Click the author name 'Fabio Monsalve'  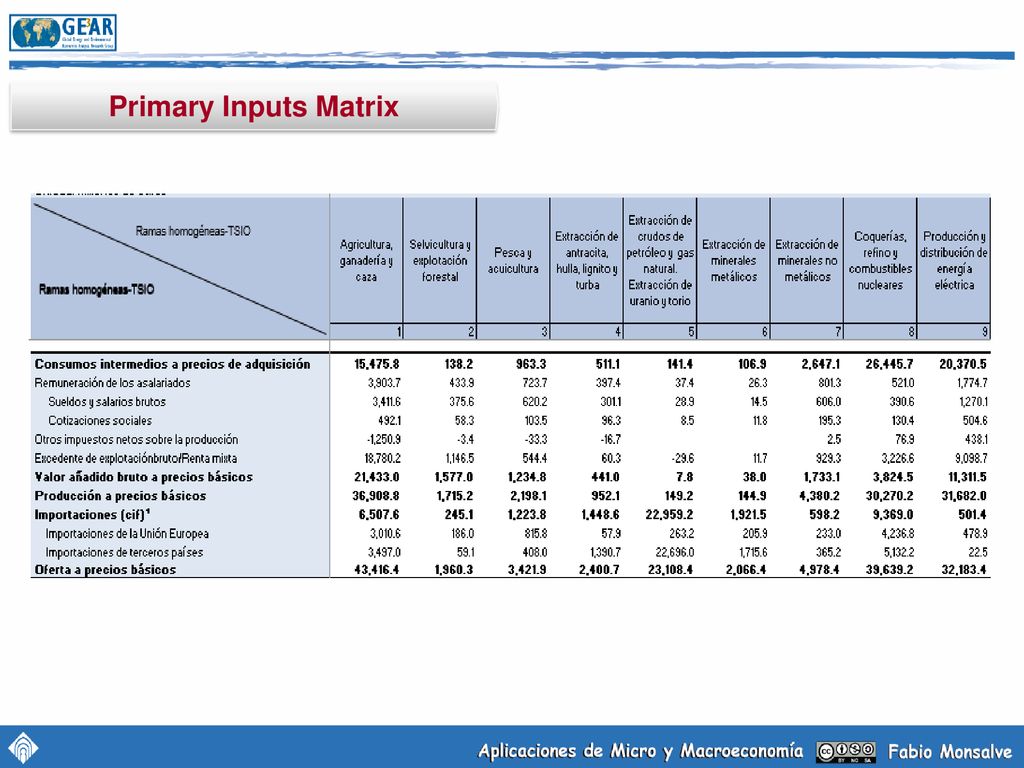point(950,752)
